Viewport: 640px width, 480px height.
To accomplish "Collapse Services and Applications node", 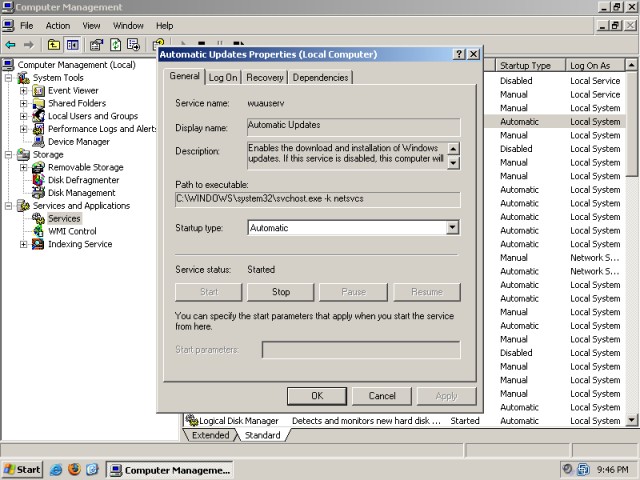I will pos(8,206).
